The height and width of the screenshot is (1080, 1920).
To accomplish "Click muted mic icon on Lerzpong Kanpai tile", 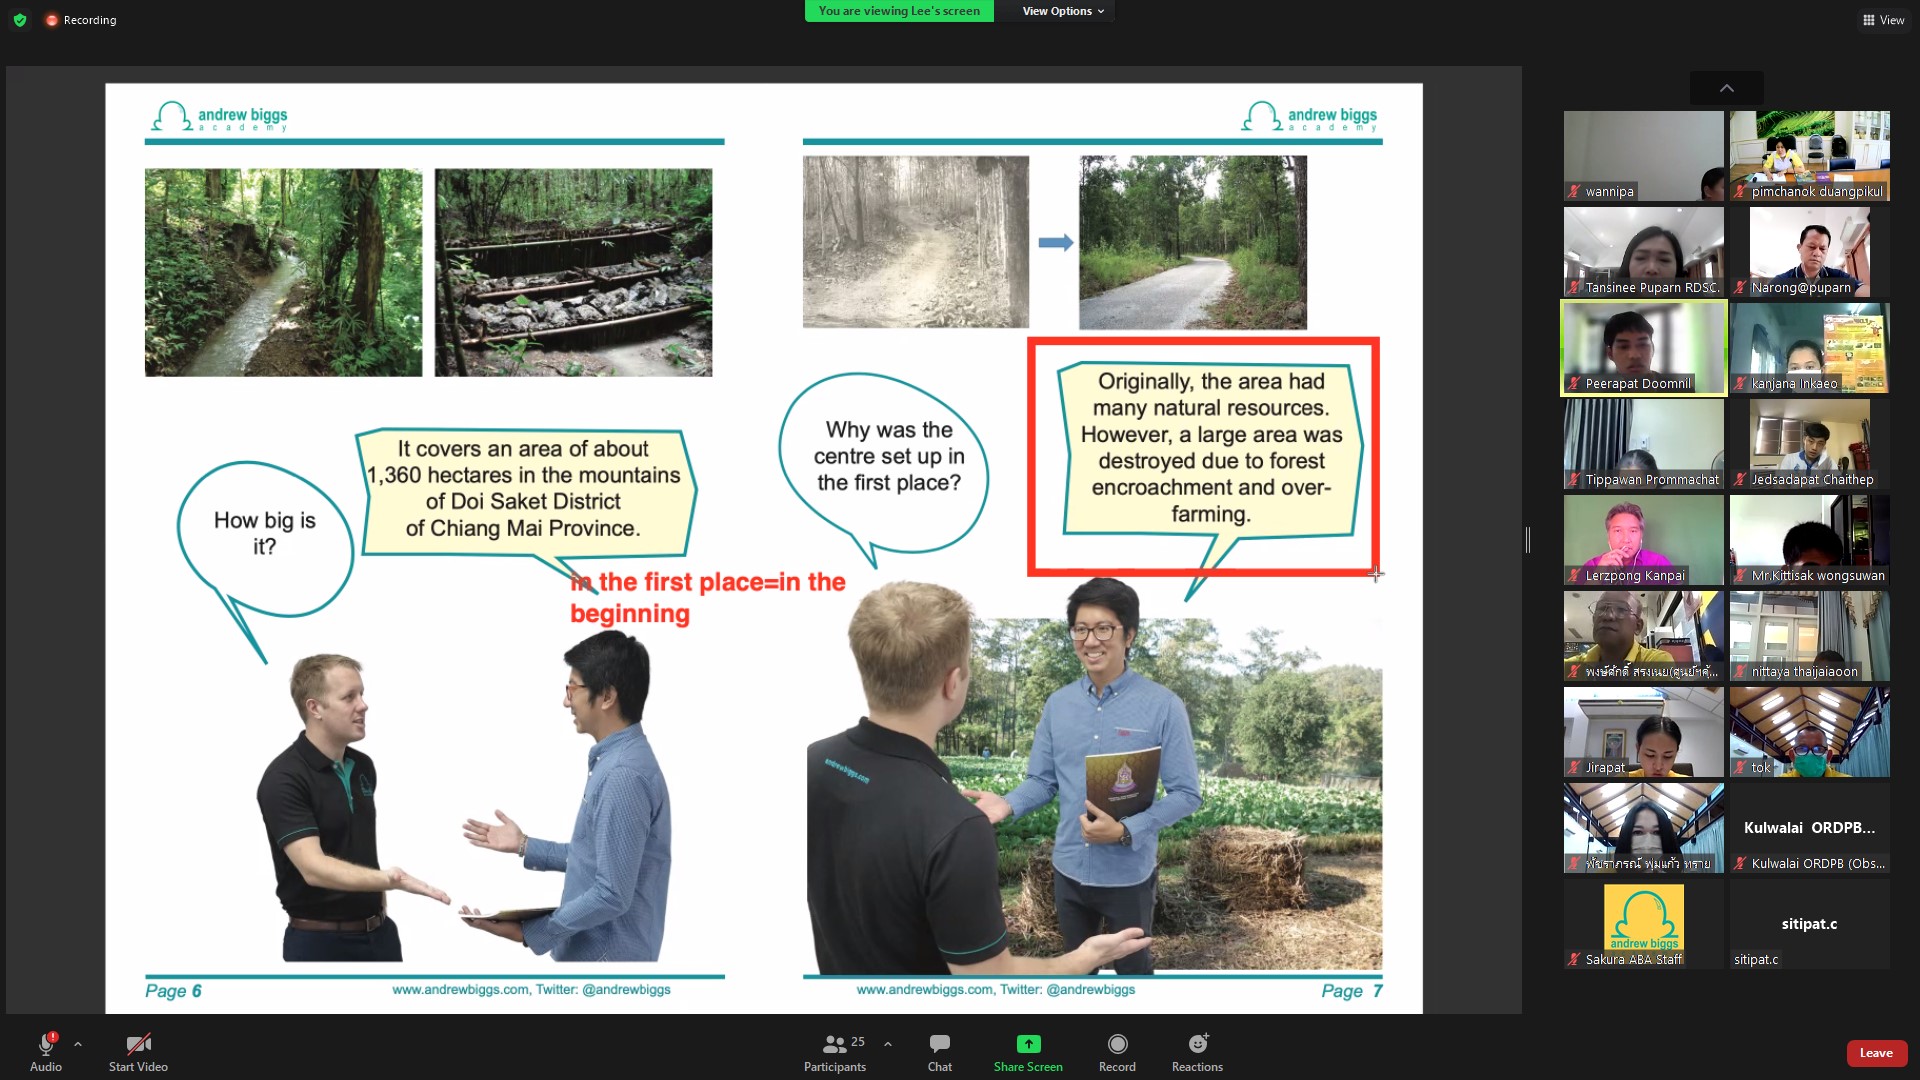I will 1575,575.
